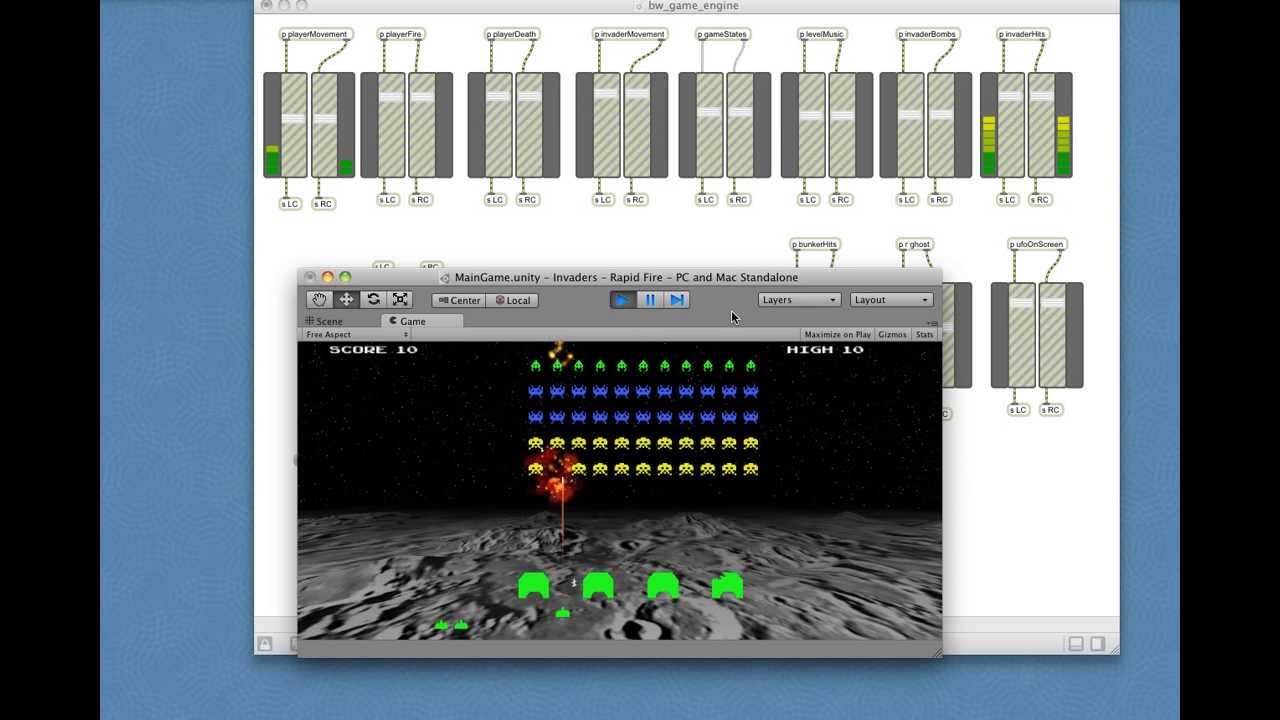The width and height of the screenshot is (1280, 720).
Task: Click the patcher lock icon in bw_game_engine
Action: click(x=265, y=644)
